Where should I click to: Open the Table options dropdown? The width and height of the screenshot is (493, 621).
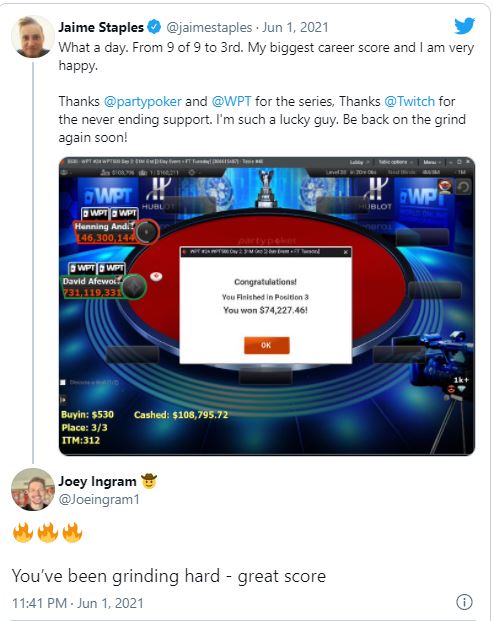coord(396,162)
